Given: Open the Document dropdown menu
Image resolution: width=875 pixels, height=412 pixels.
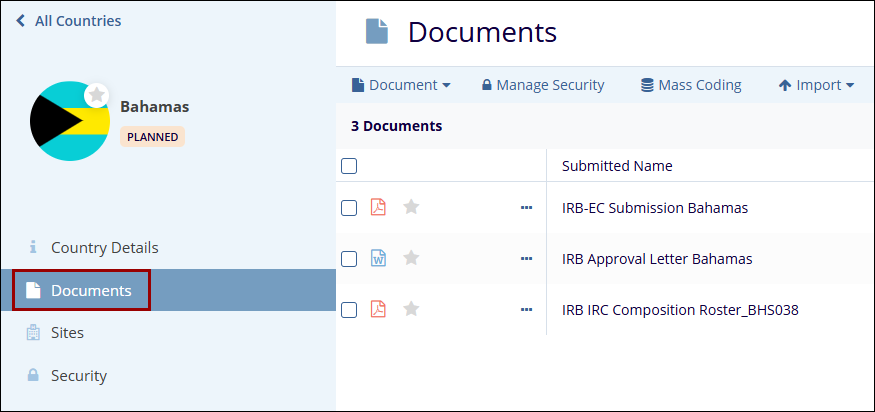Looking at the screenshot, I should point(400,85).
